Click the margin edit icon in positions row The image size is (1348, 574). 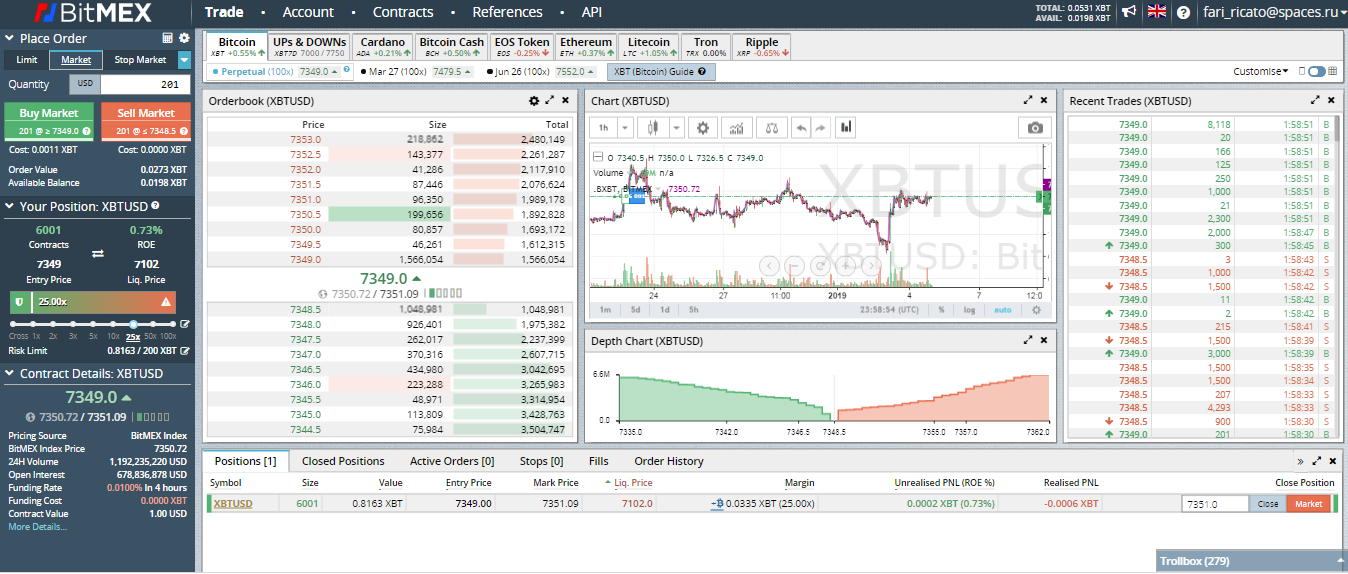(x=717, y=504)
